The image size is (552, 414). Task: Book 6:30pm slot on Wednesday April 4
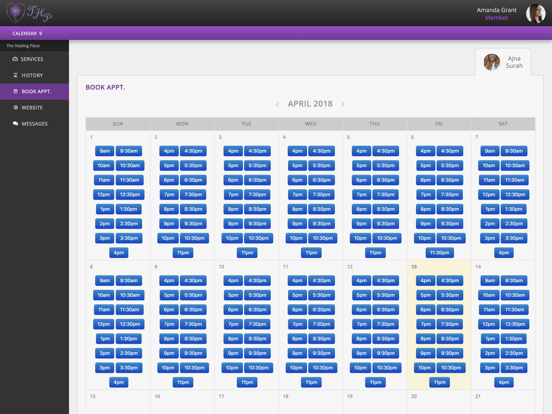[321, 180]
